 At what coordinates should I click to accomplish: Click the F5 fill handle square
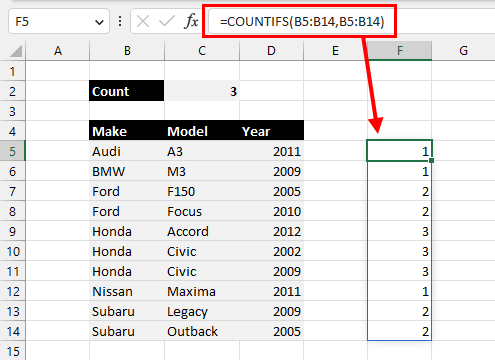pos(431,160)
